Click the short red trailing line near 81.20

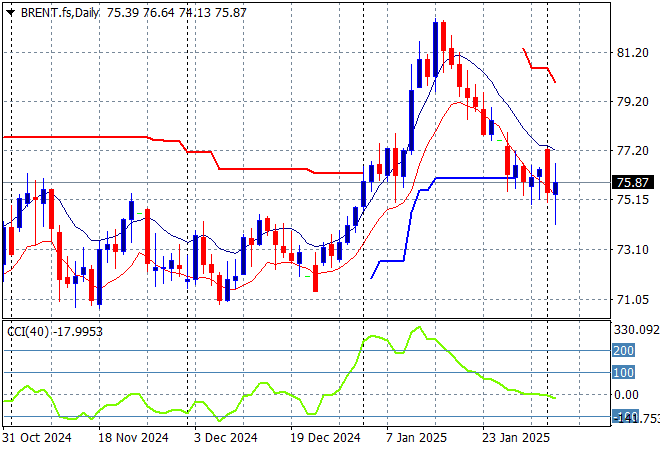coord(539,66)
